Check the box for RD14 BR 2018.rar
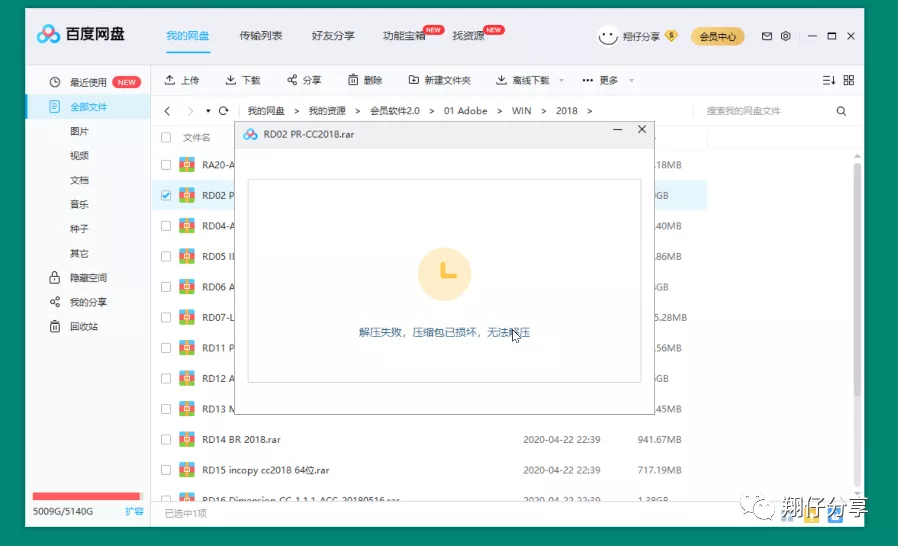 [x=166, y=439]
